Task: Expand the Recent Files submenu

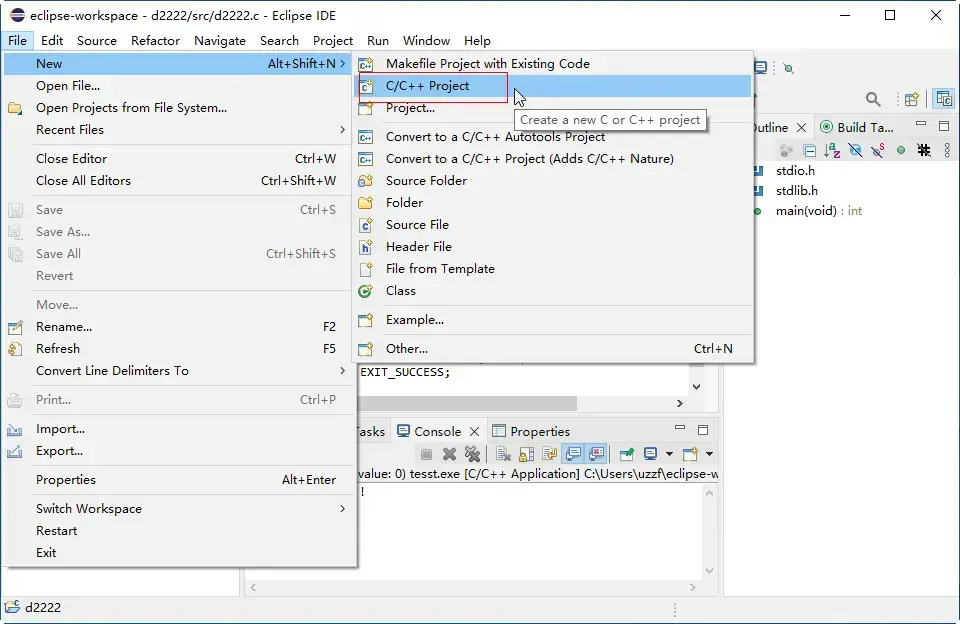Action: point(179,130)
